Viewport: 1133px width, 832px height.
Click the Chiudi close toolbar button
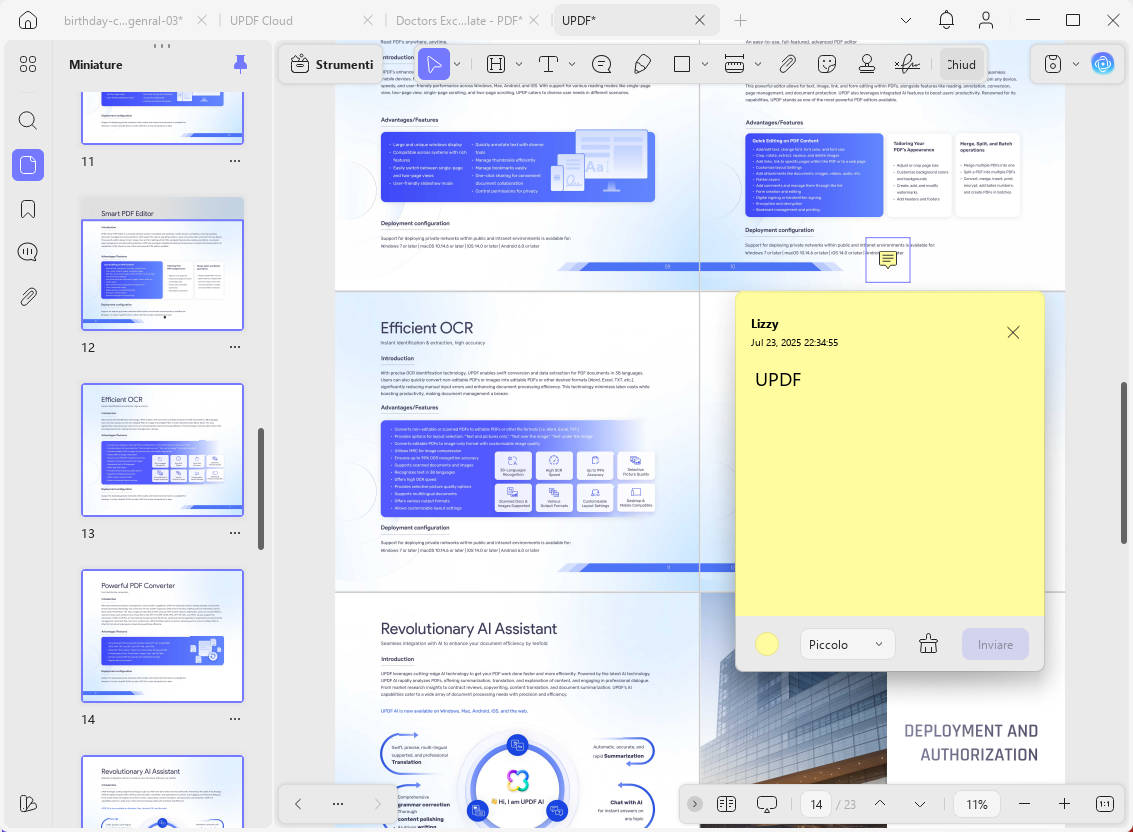(x=961, y=64)
